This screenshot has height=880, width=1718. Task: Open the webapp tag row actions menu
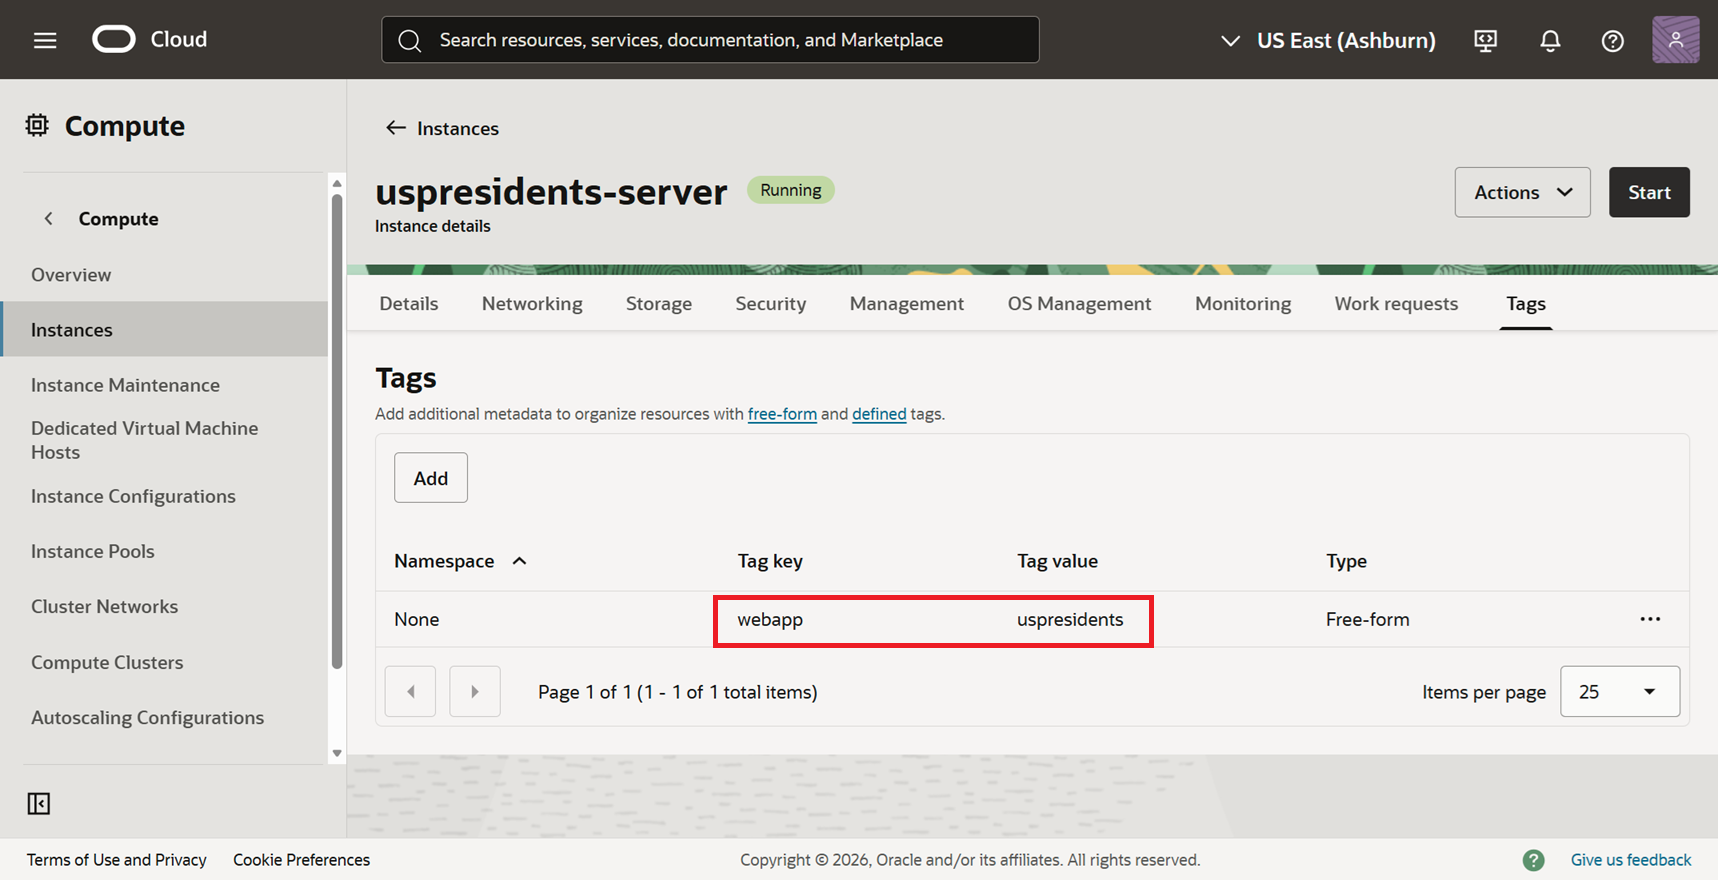[x=1650, y=619]
